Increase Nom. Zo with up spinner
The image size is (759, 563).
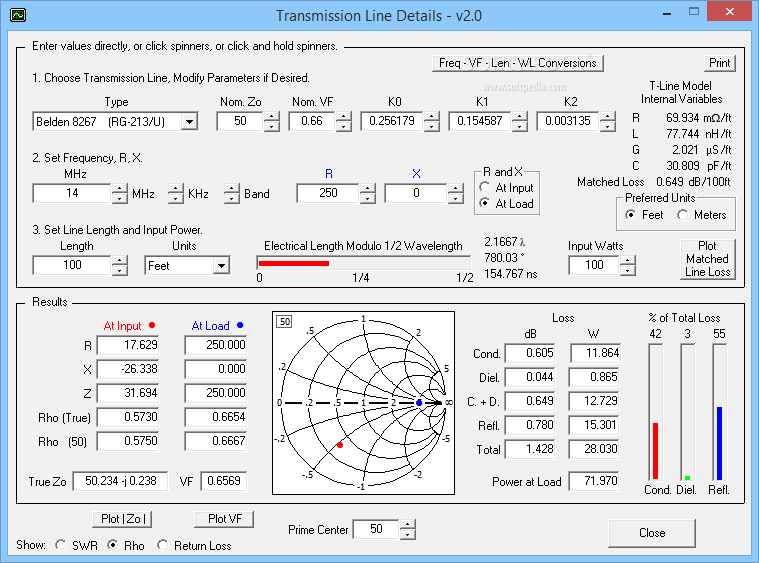coord(272,116)
